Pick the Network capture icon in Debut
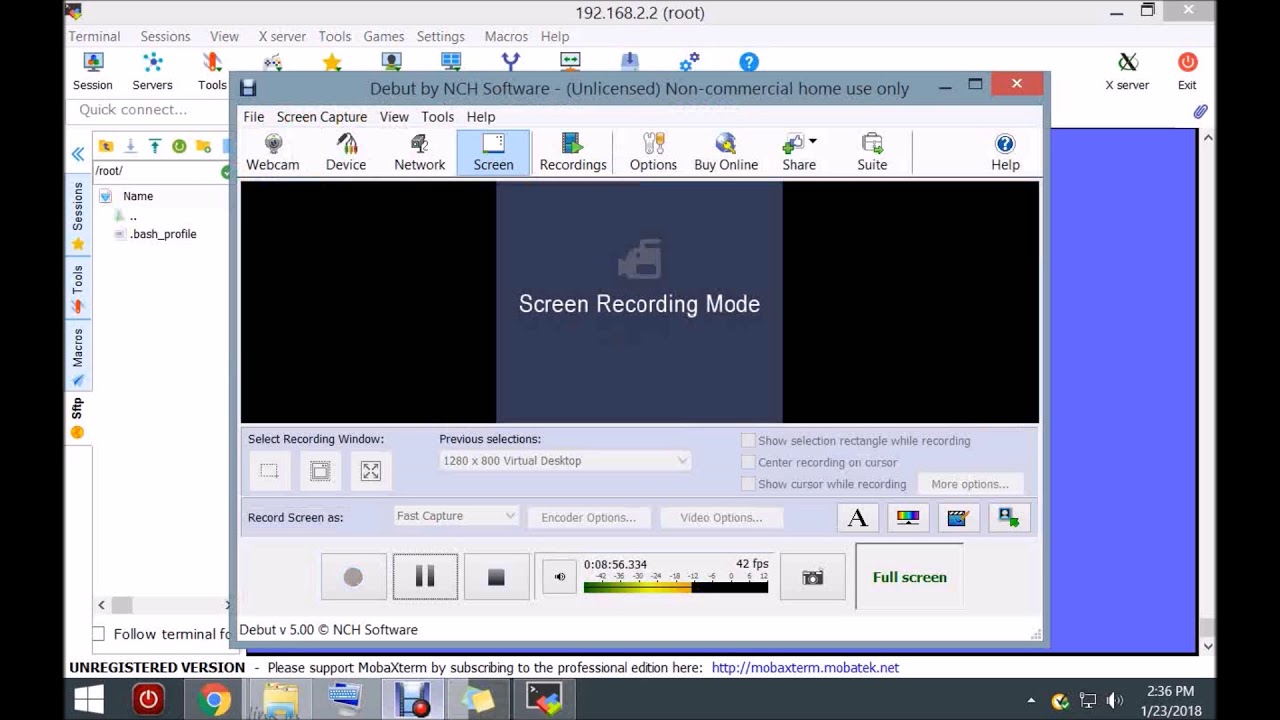Screen dimensions: 1280x720 pos(419,153)
